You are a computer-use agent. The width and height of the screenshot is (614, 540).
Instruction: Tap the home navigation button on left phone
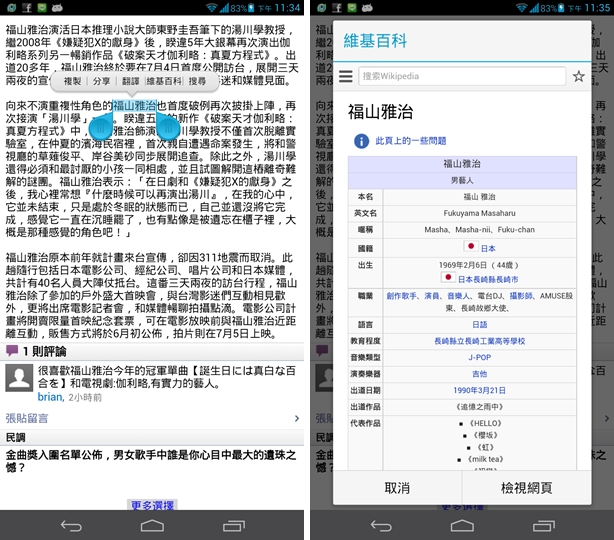click(152, 526)
